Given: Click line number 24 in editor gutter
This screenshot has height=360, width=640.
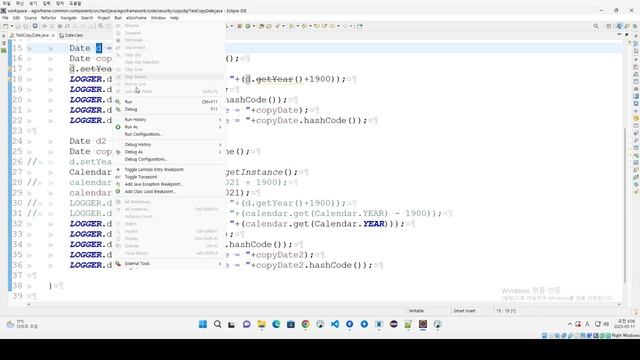Looking at the screenshot, I should point(17,141).
